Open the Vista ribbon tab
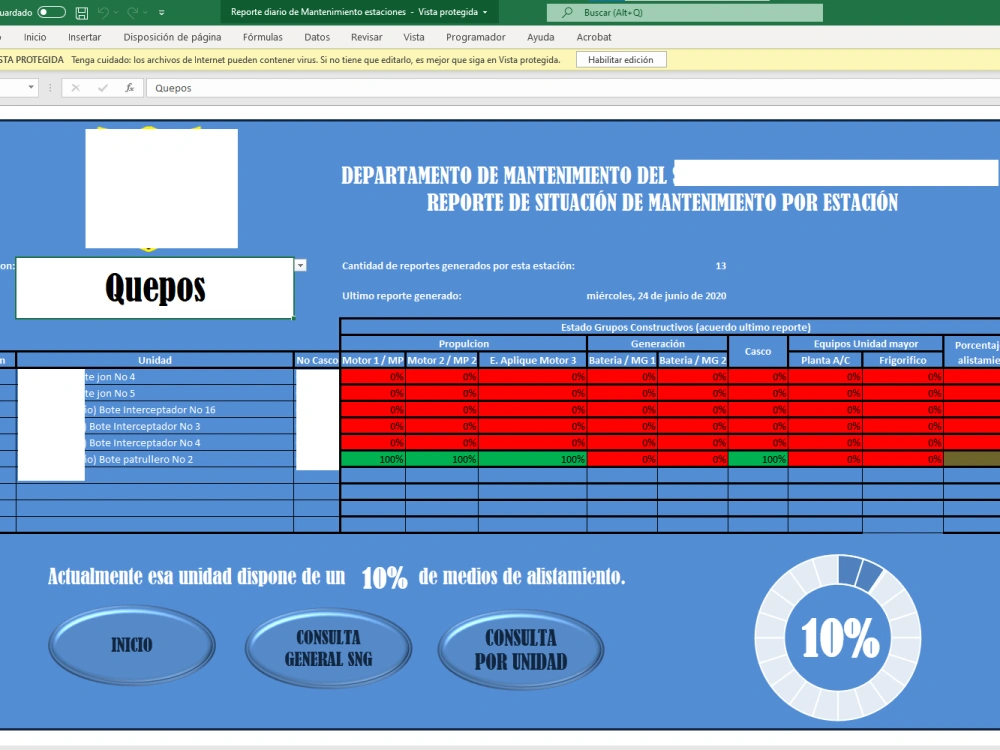Screen dimensions: 1000x750 (413, 37)
